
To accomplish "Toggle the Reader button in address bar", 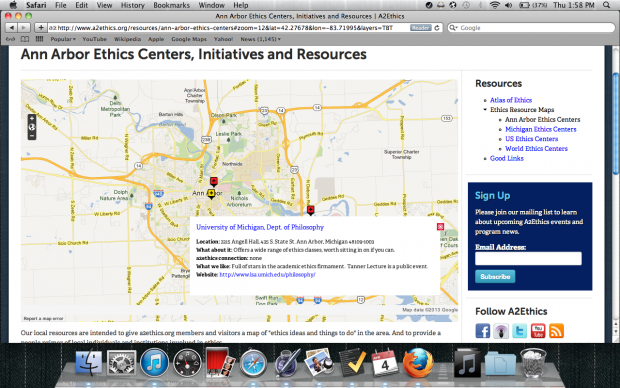I will tap(420, 28).
